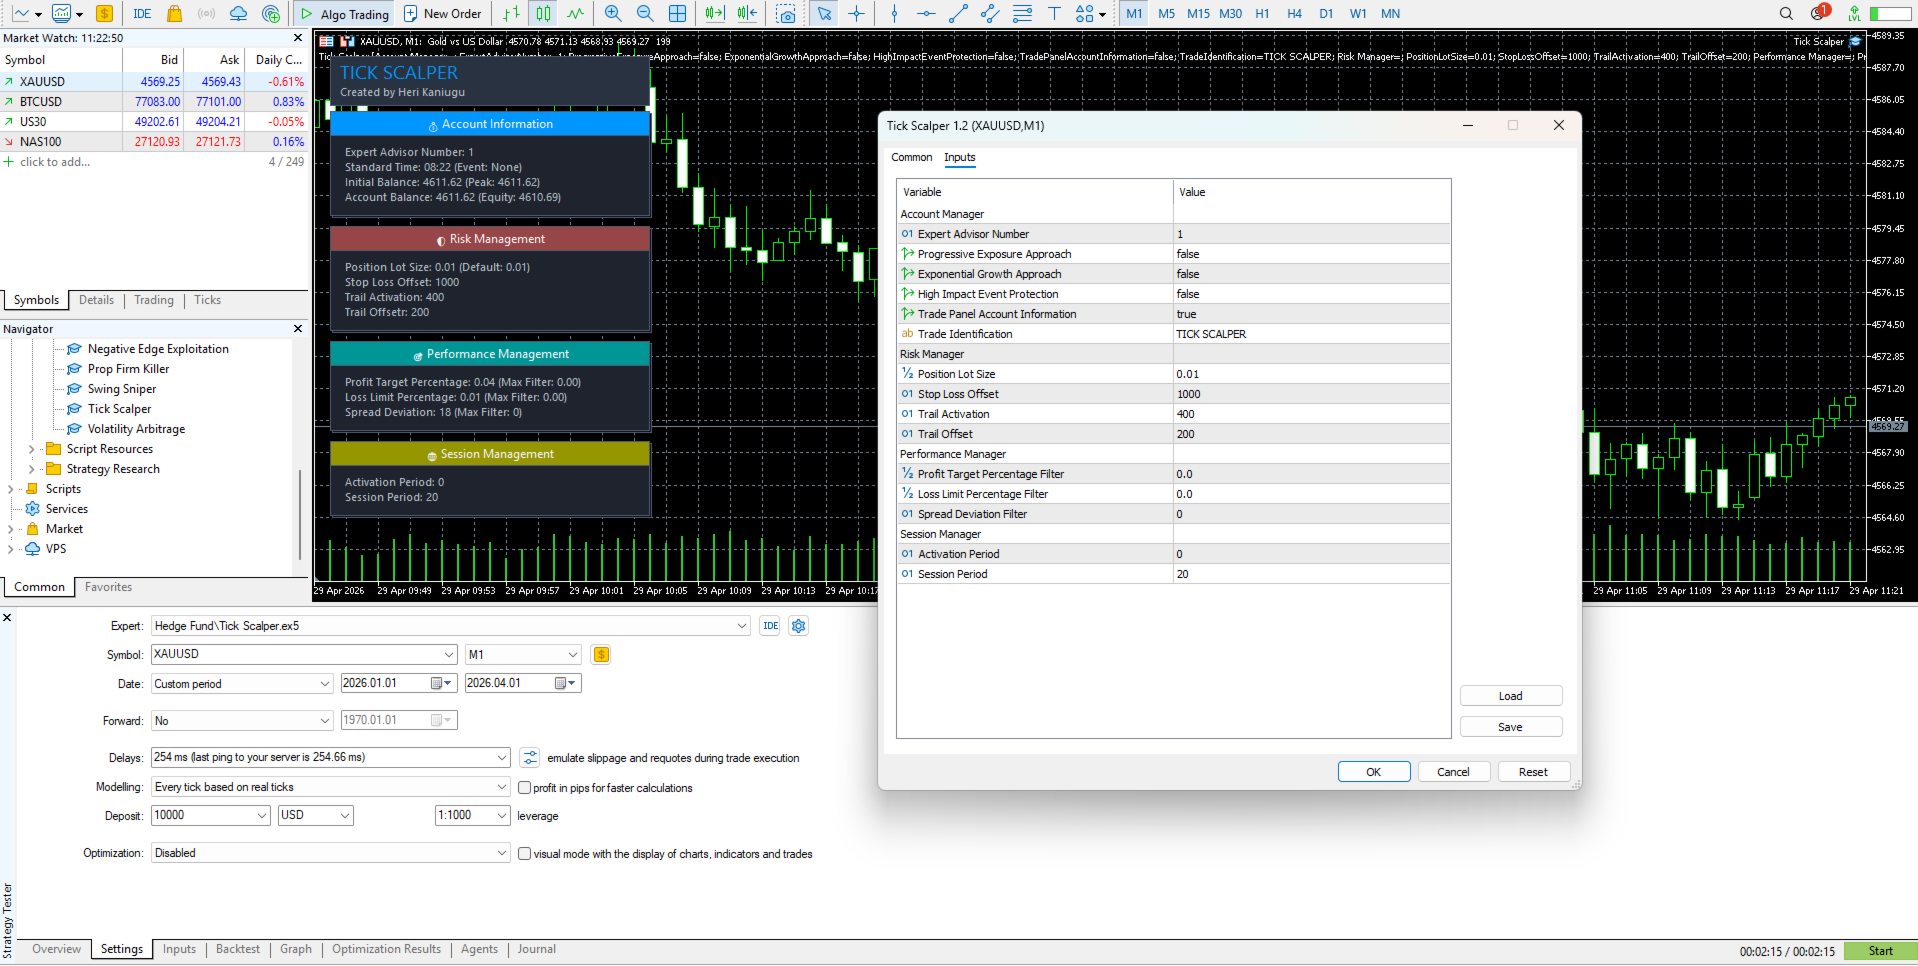Click the chart screenshot camera icon
The height and width of the screenshot is (966, 1918).
tap(787, 14)
